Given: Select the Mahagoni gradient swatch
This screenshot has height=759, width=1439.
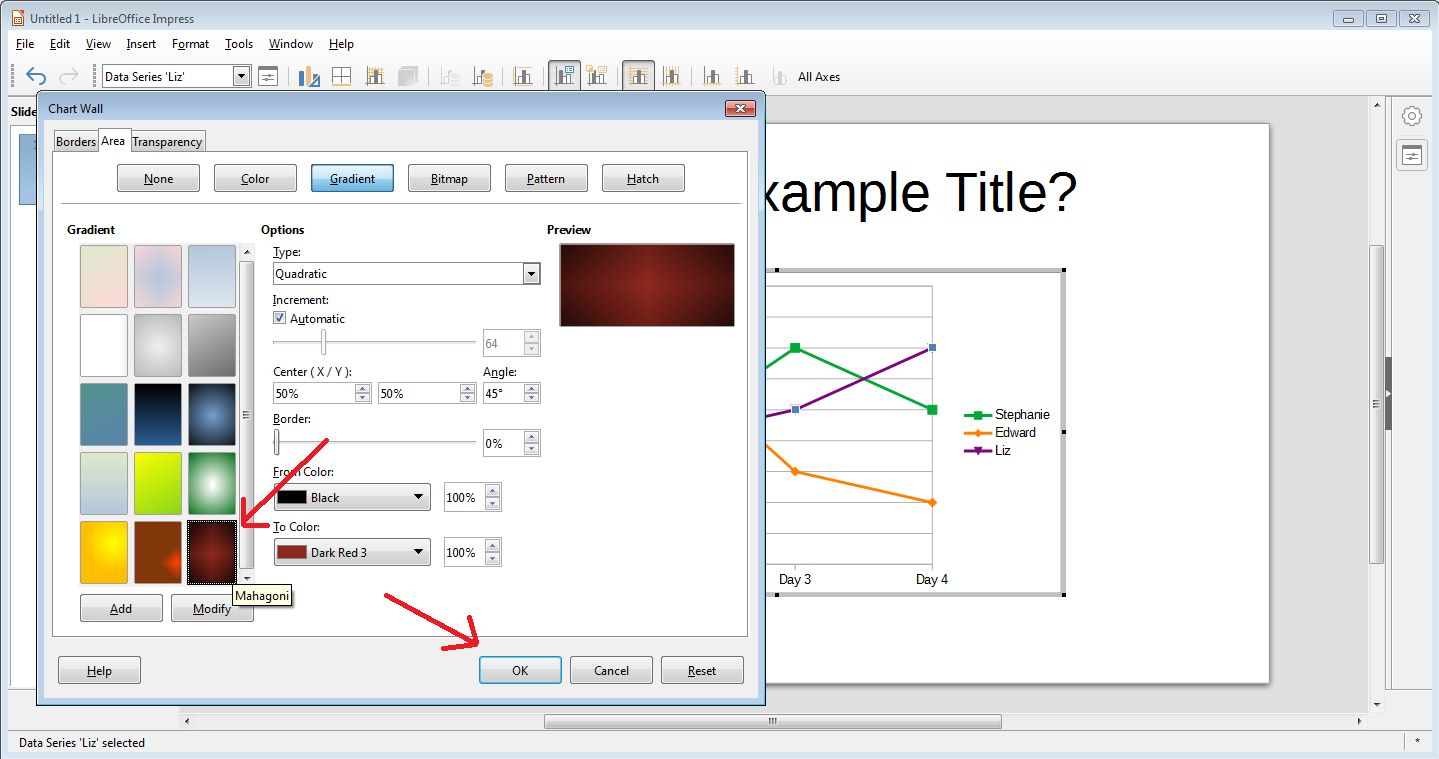Looking at the screenshot, I should coord(212,552).
